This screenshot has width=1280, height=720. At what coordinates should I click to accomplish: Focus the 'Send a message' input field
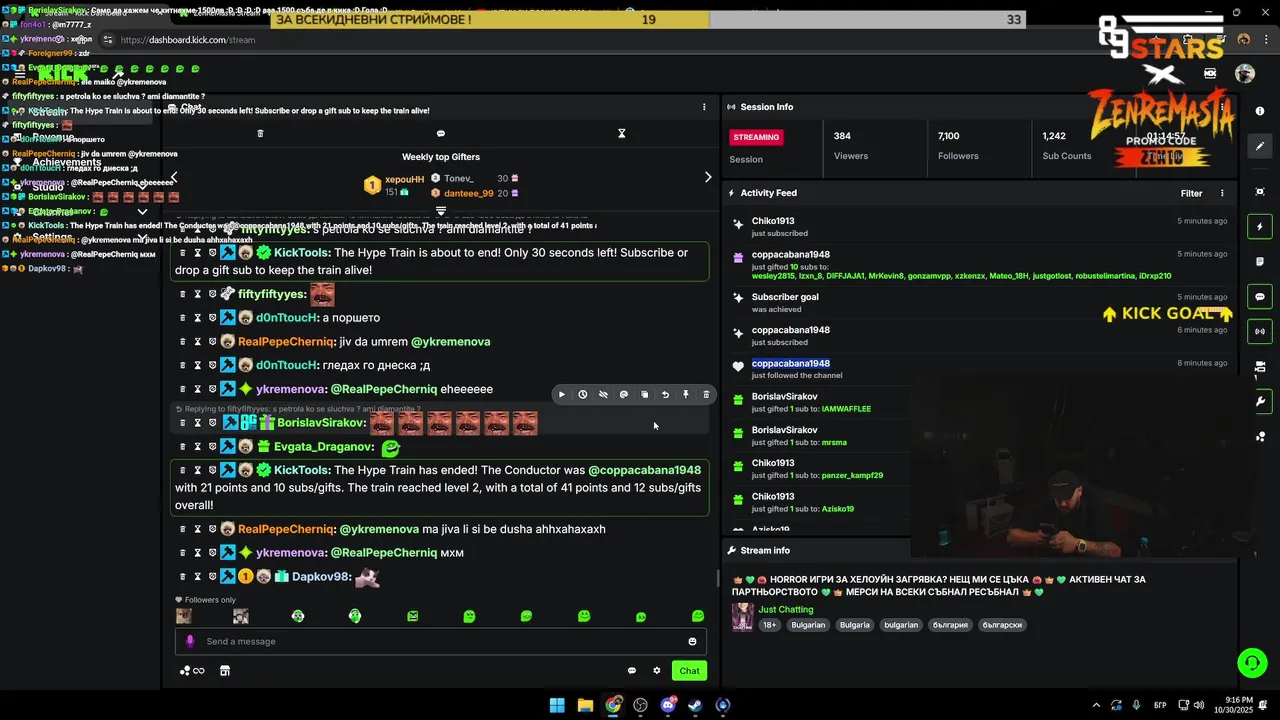click(x=441, y=642)
